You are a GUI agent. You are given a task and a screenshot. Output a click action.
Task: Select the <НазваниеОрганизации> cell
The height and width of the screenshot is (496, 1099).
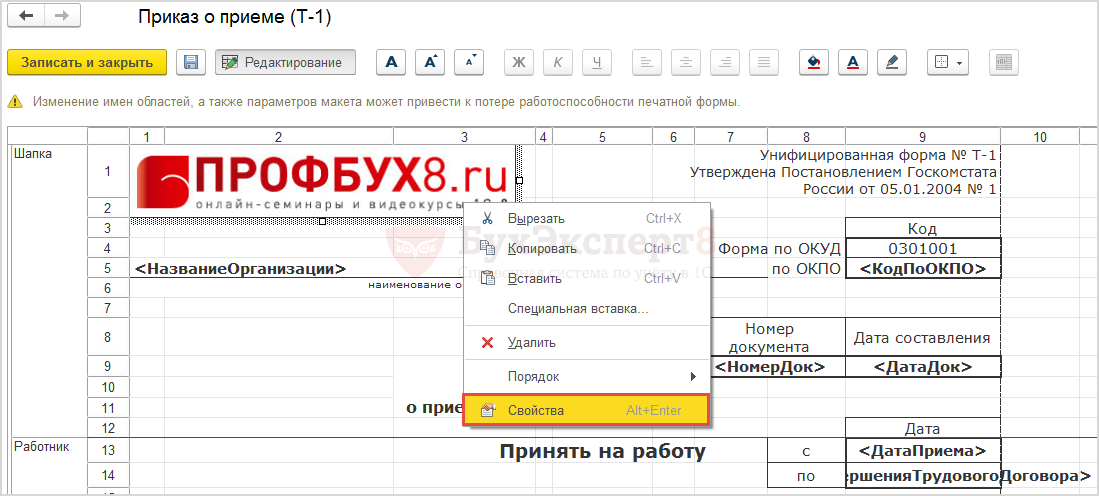pyautogui.click(x=240, y=269)
